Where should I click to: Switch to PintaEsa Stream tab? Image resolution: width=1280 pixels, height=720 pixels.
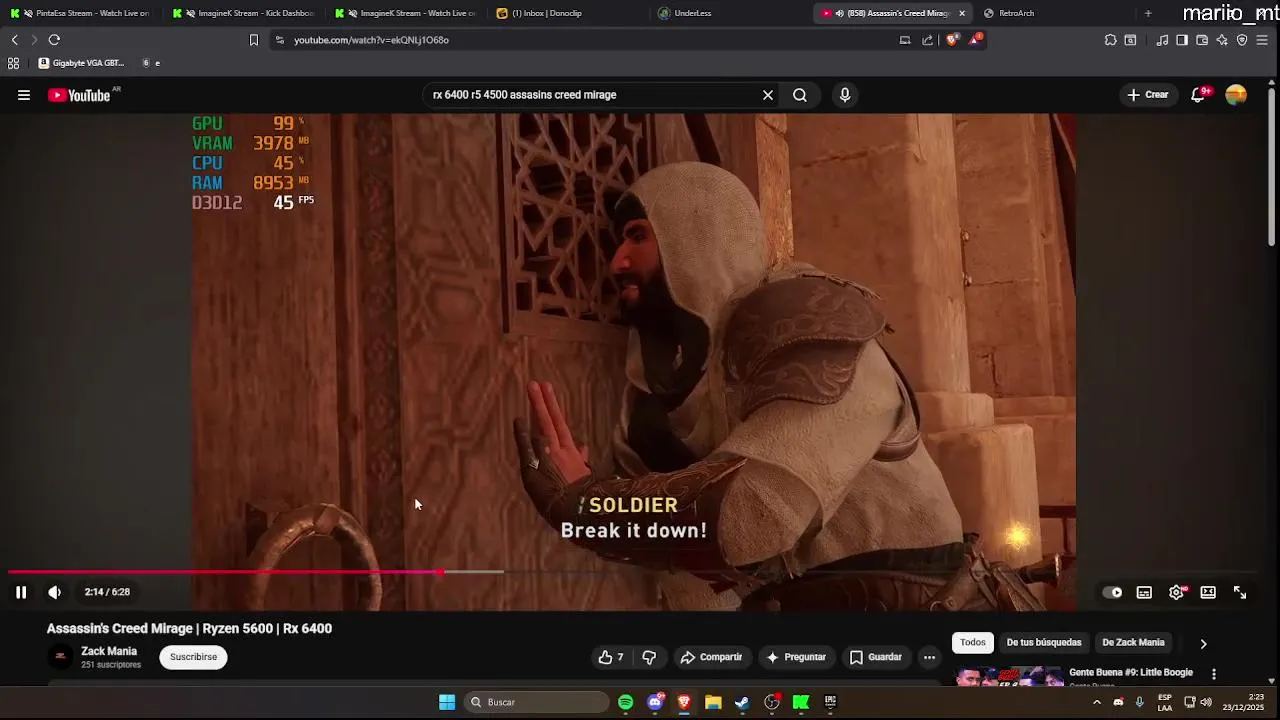click(x=82, y=13)
